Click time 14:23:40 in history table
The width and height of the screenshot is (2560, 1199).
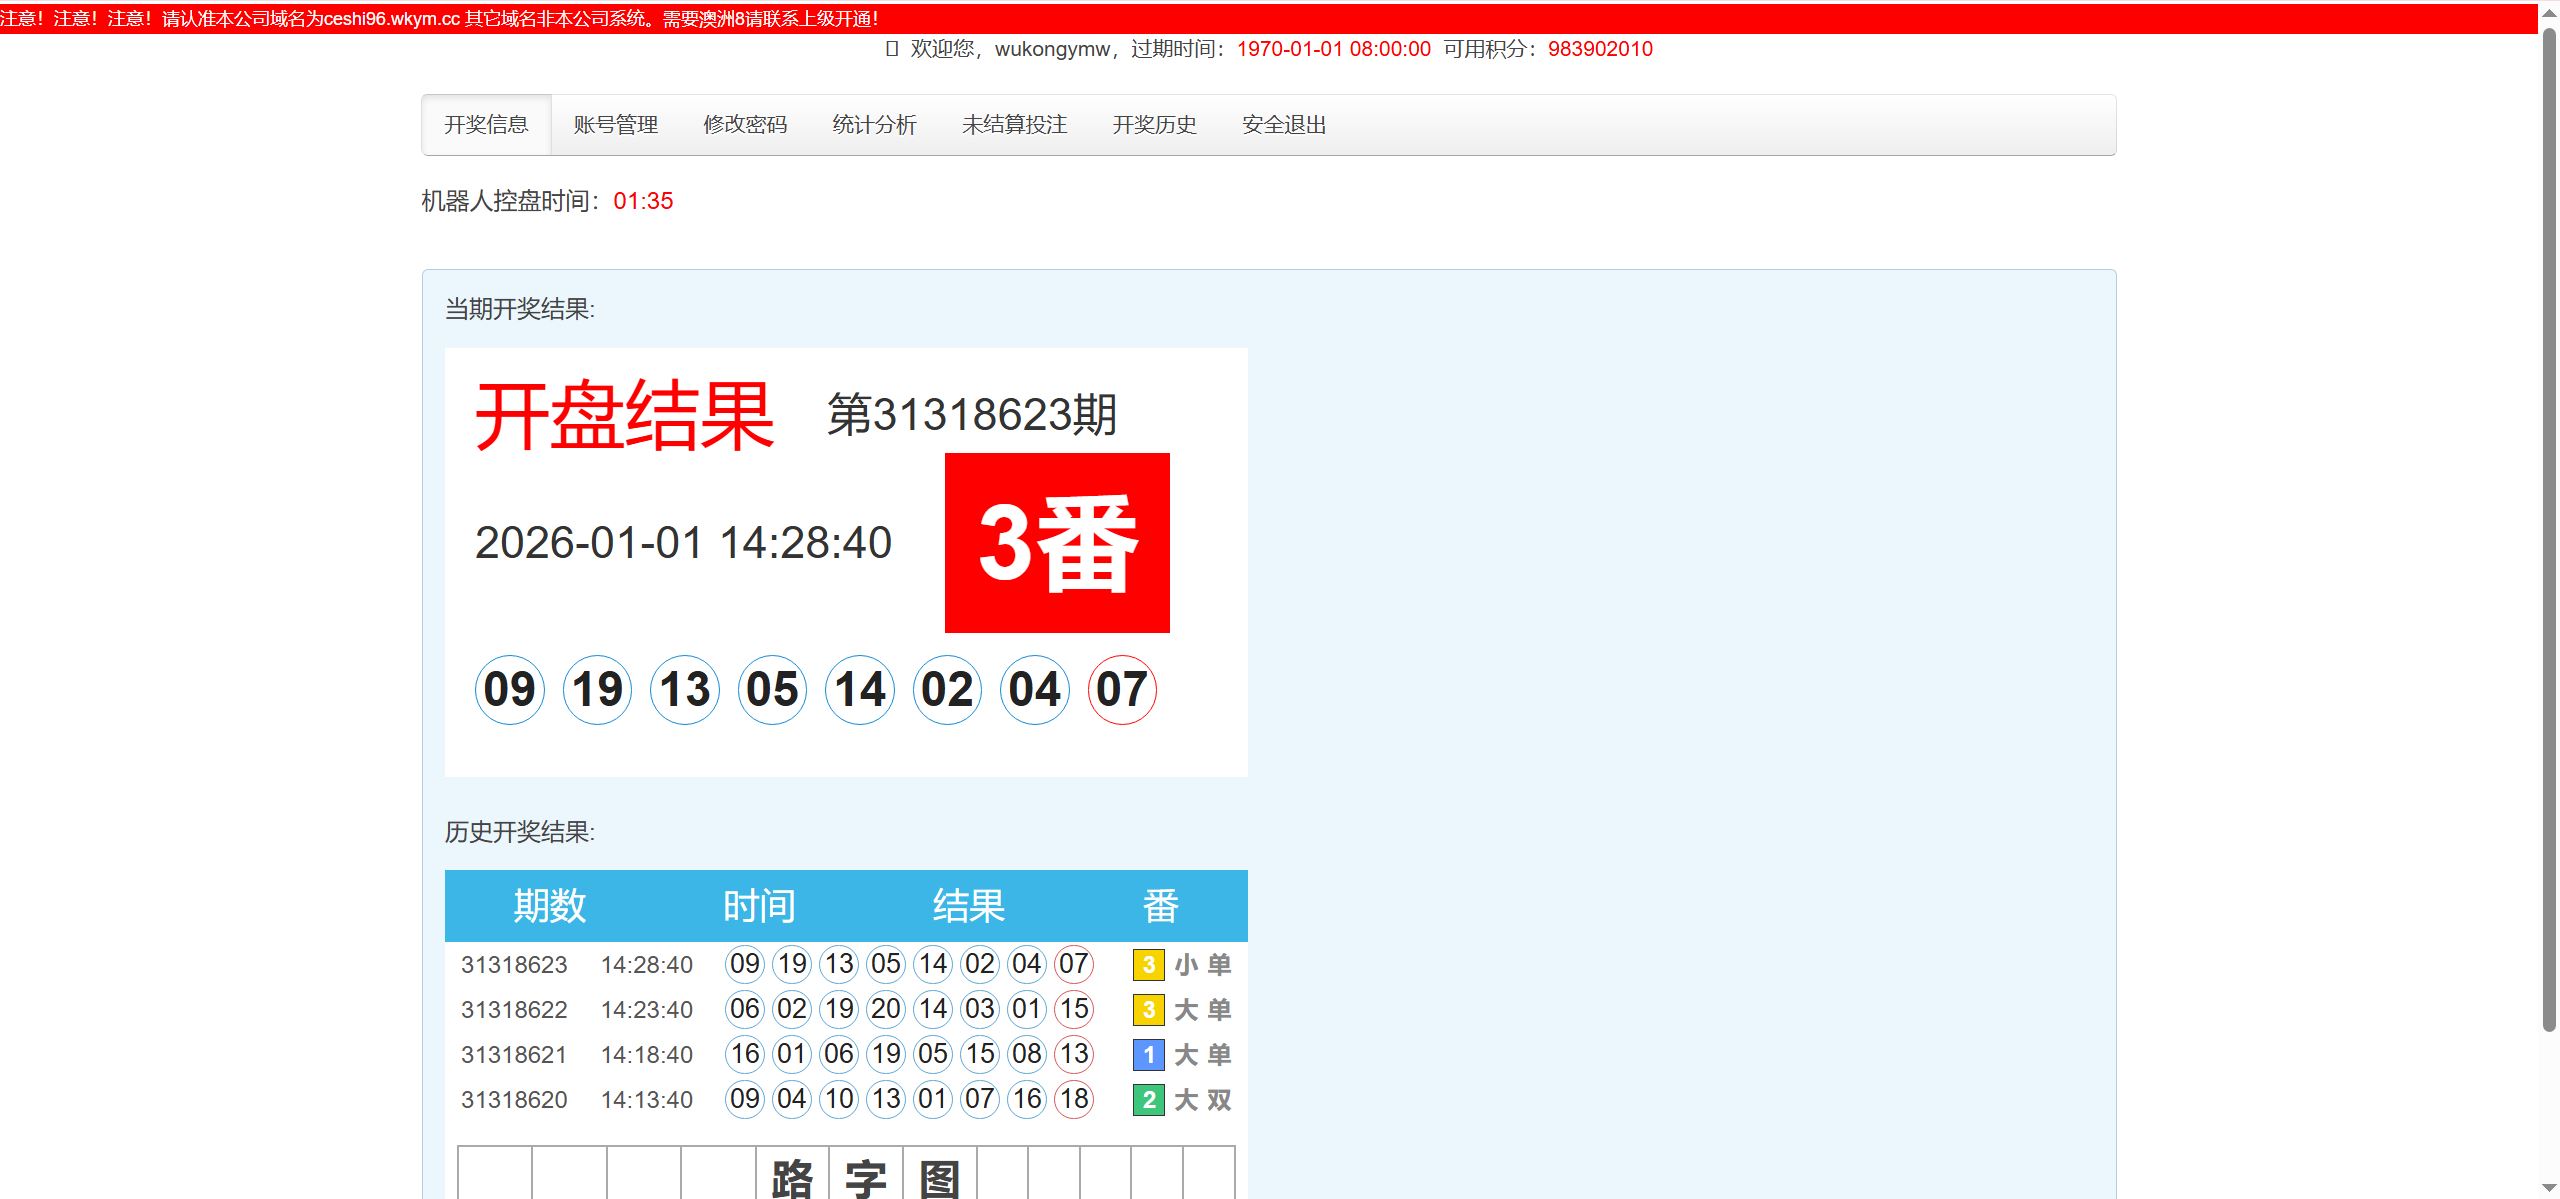pyautogui.click(x=647, y=1010)
